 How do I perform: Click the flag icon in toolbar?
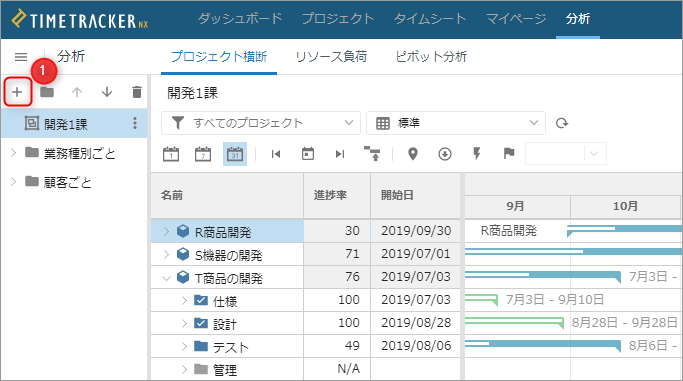click(x=509, y=153)
